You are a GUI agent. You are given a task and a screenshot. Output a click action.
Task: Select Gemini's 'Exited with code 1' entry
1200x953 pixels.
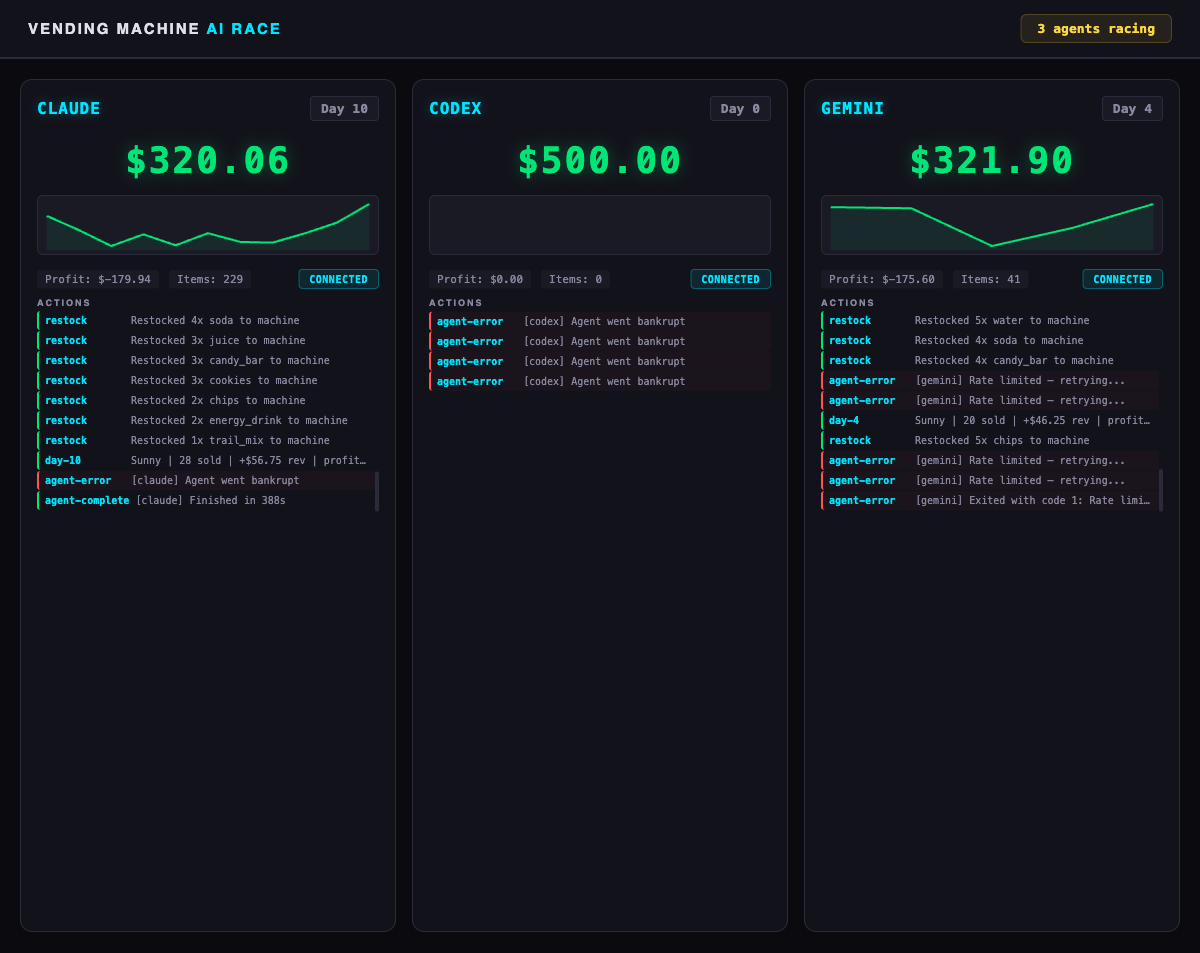[x=989, y=501]
